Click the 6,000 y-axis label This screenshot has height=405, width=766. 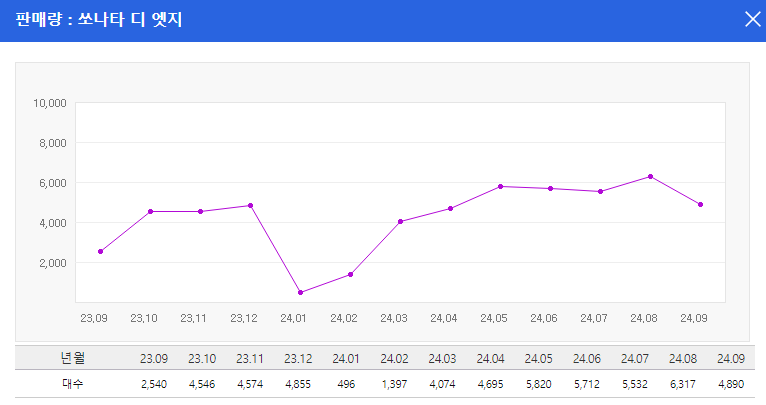click(53, 183)
